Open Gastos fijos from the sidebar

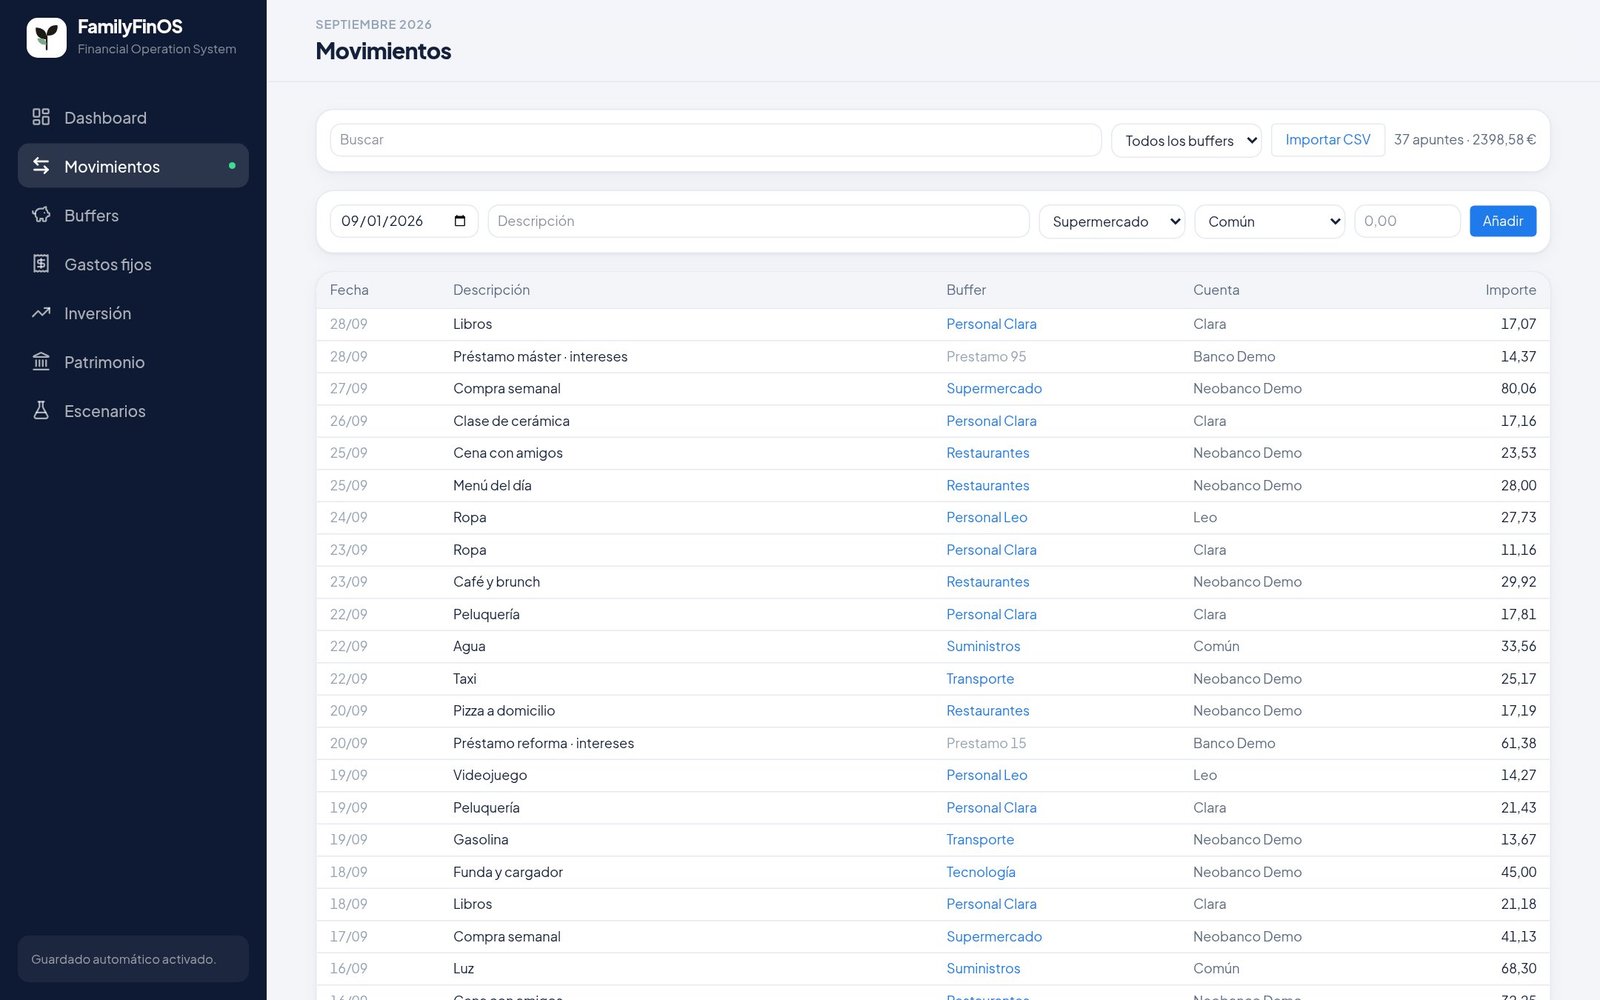(x=133, y=264)
